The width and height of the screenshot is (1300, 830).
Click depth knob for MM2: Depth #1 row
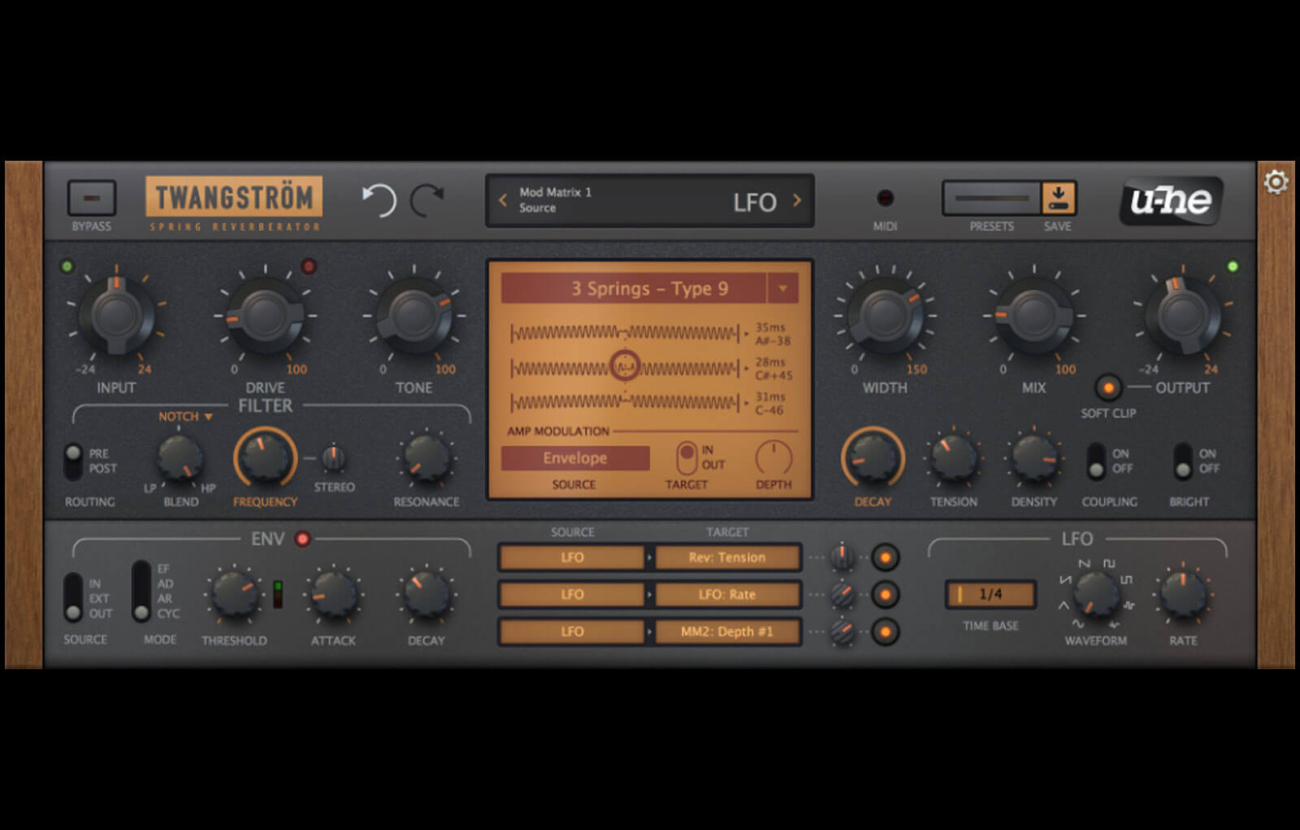[843, 632]
